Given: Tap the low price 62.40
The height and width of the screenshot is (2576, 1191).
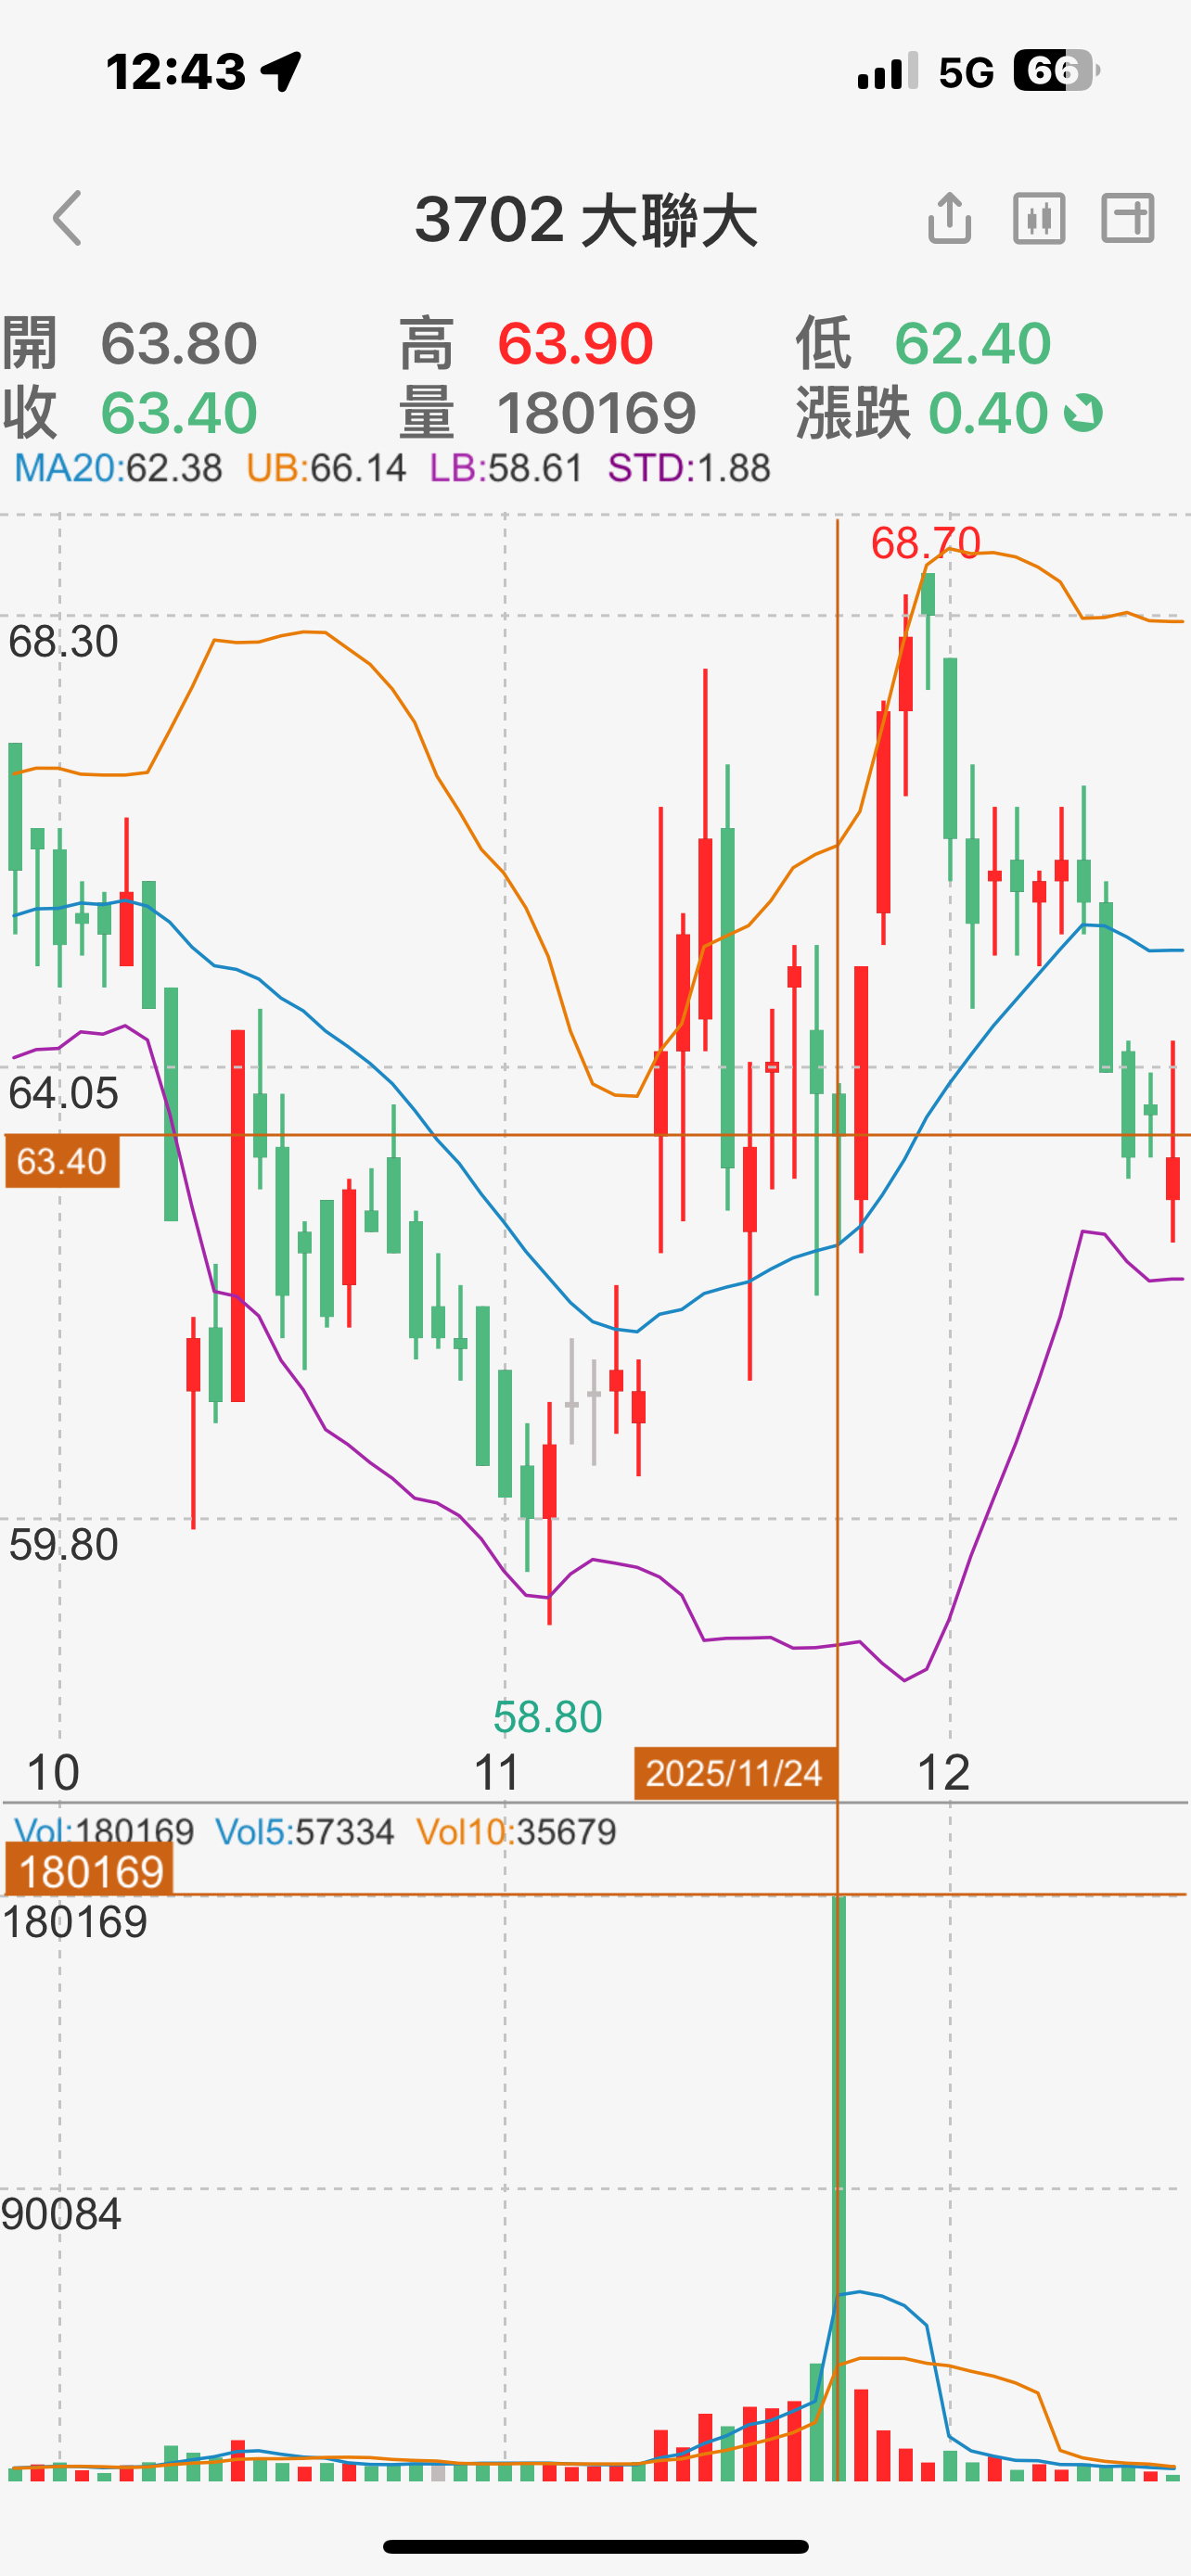Looking at the screenshot, I should [x=972, y=343].
